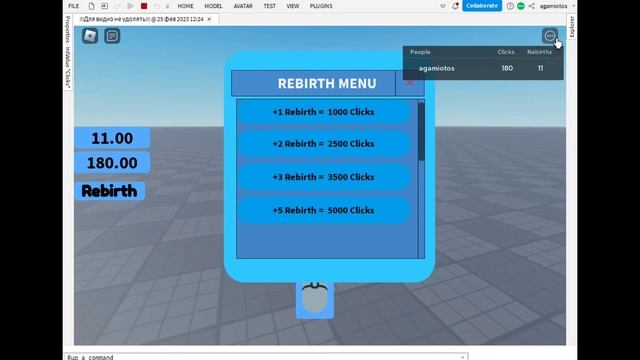Open the in-game chat icon
The image size is (640, 360).
click(x=112, y=36)
